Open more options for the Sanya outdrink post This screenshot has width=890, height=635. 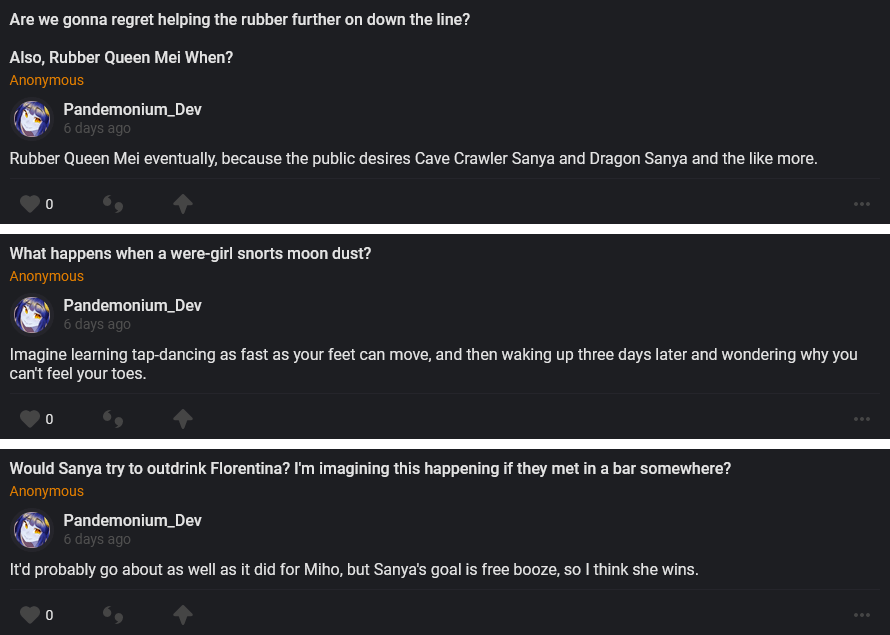(862, 614)
